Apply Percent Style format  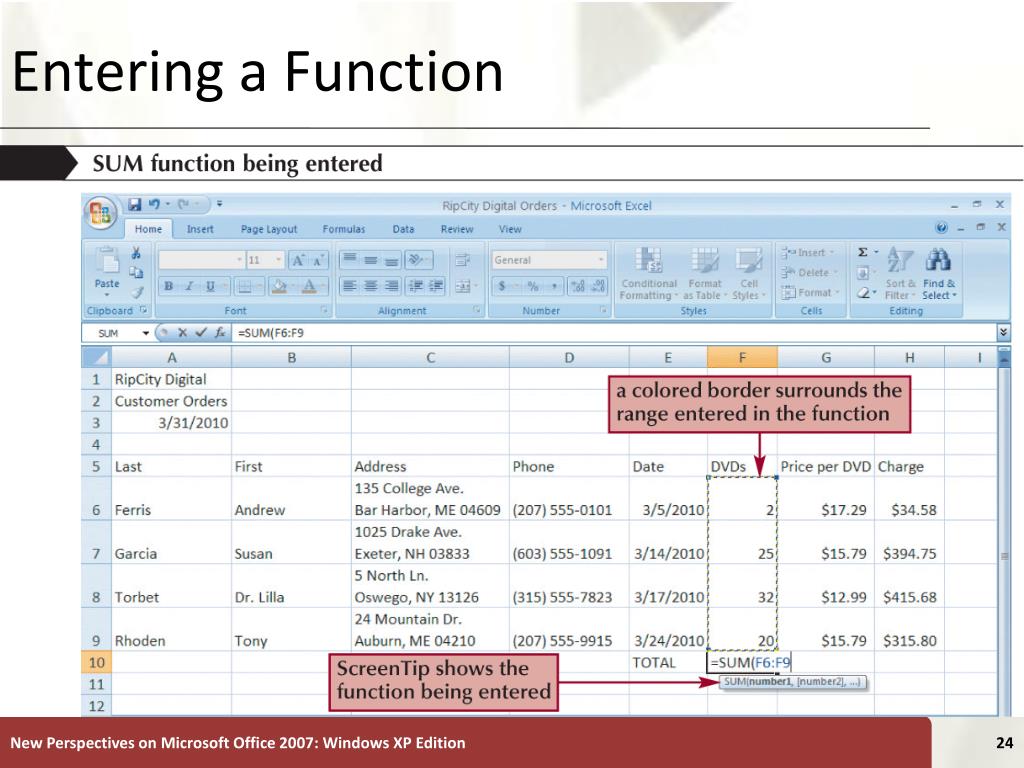click(534, 286)
